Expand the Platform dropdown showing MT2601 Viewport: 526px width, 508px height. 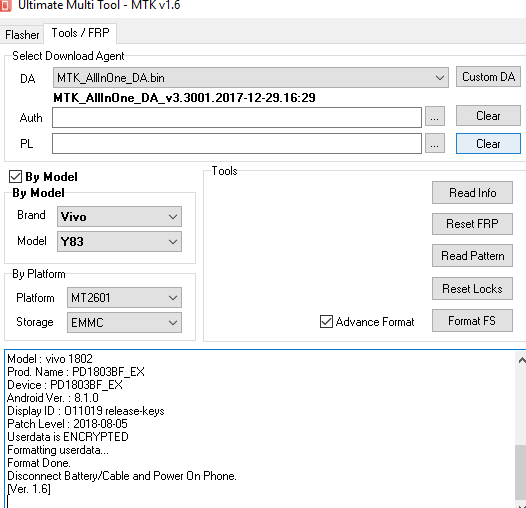coord(124,297)
